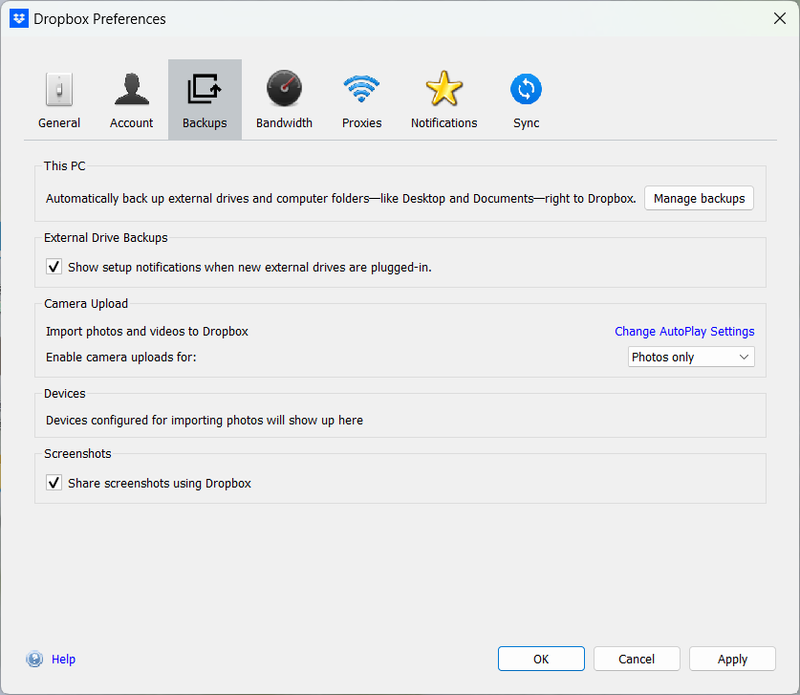Confirm preferences with the OK button
The image size is (800, 695).
(541, 659)
